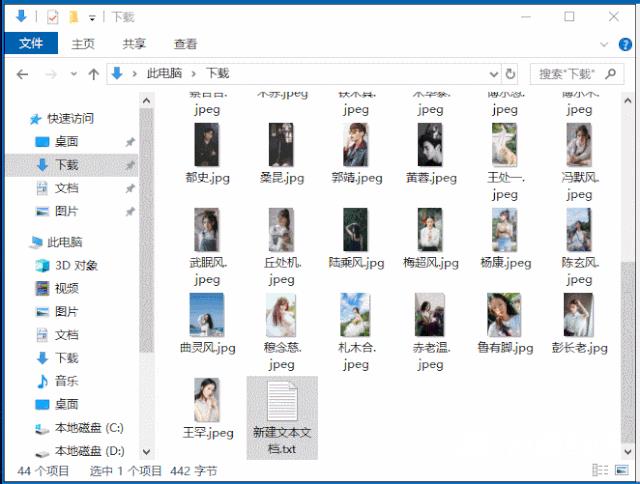Select 本地磁盘 (C:) drive
Viewport: 640px width, 484px height.
pyautogui.click(x=88, y=428)
